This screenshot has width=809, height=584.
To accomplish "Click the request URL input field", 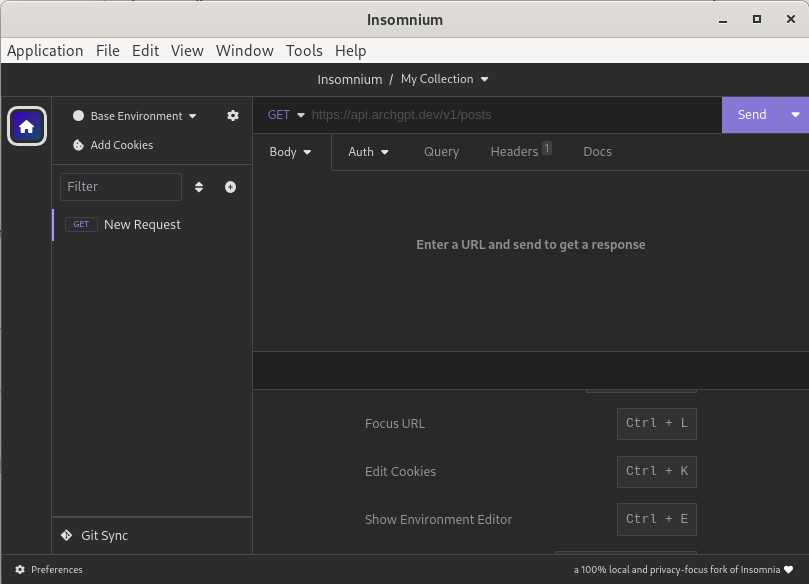I will coord(513,115).
